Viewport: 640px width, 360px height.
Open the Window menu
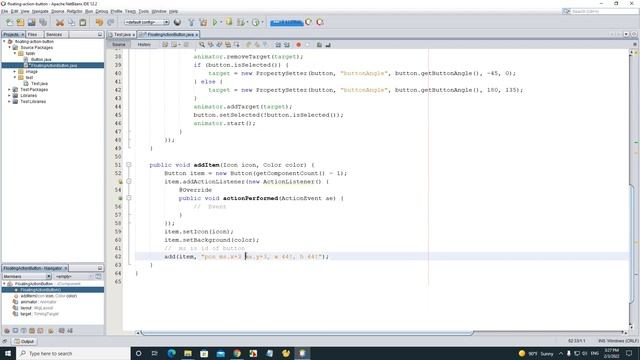pyautogui.click(x=159, y=11)
